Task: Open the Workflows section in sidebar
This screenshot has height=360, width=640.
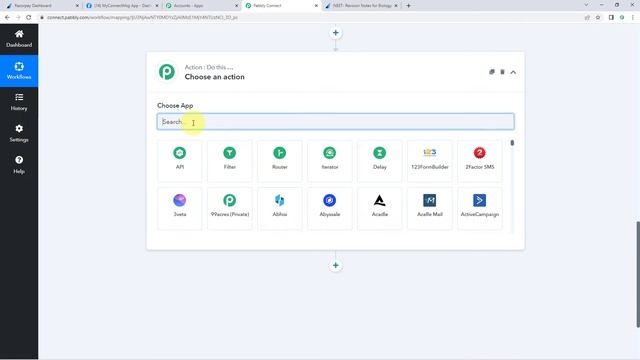Action: tap(19, 71)
